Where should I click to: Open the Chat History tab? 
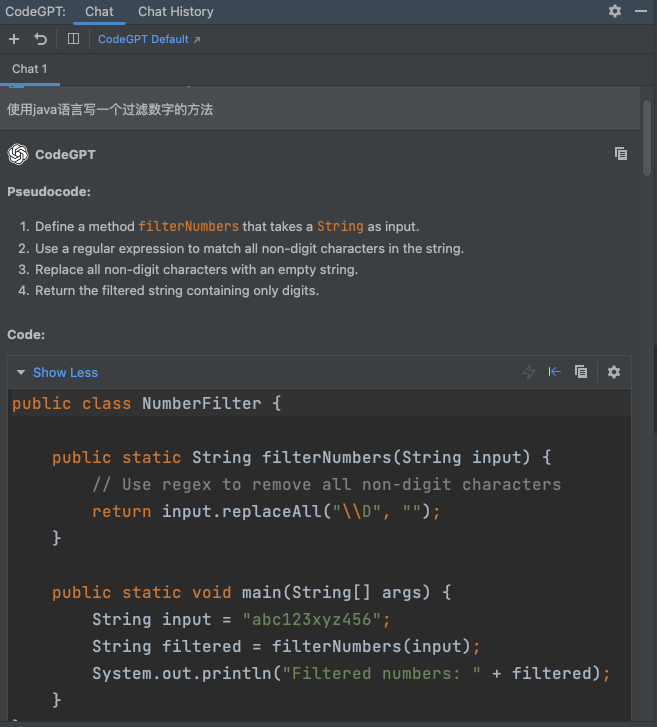tap(176, 12)
